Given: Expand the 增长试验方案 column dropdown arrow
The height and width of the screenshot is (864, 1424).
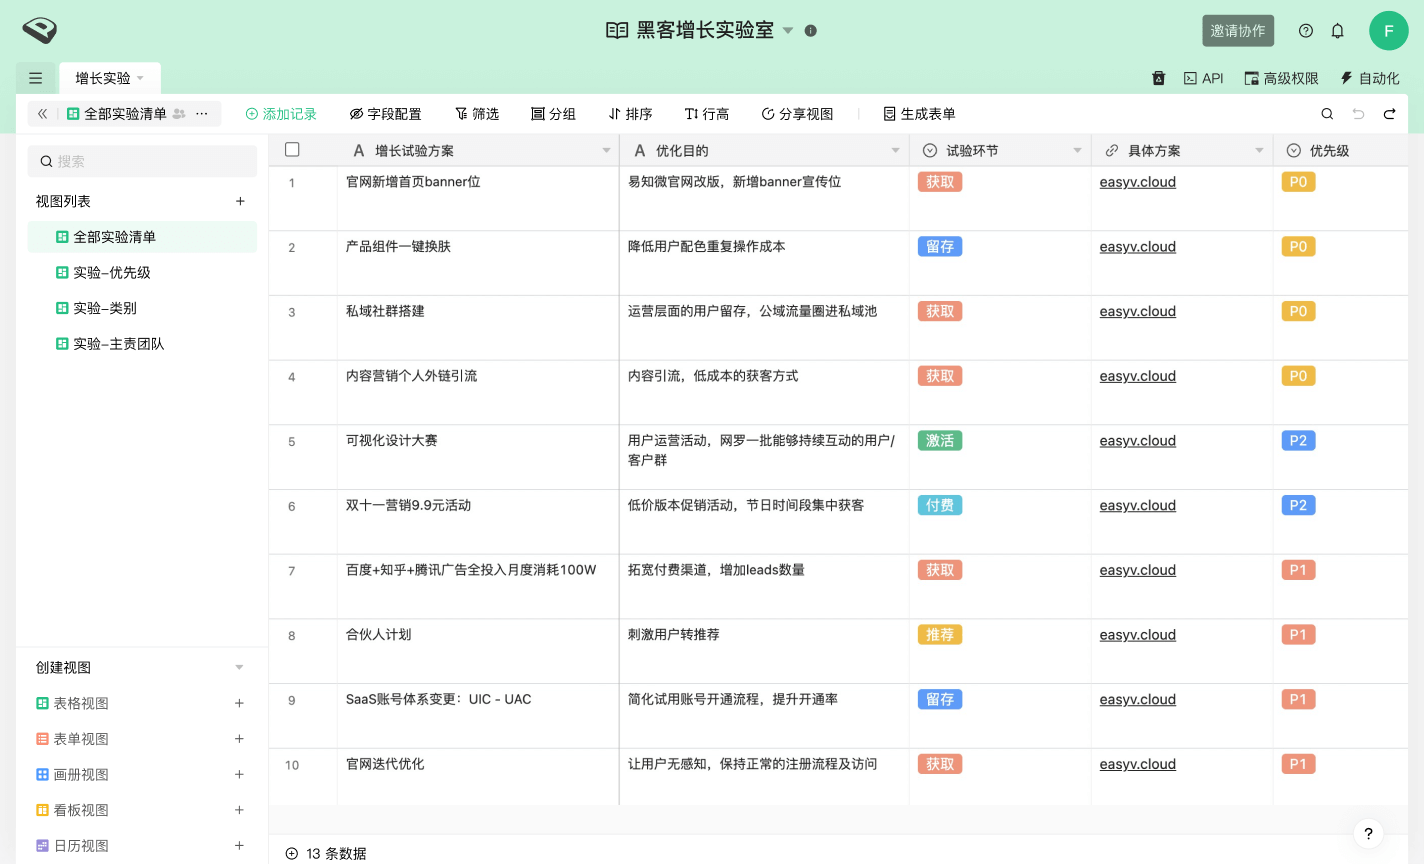Looking at the screenshot, I should [606, 151].
